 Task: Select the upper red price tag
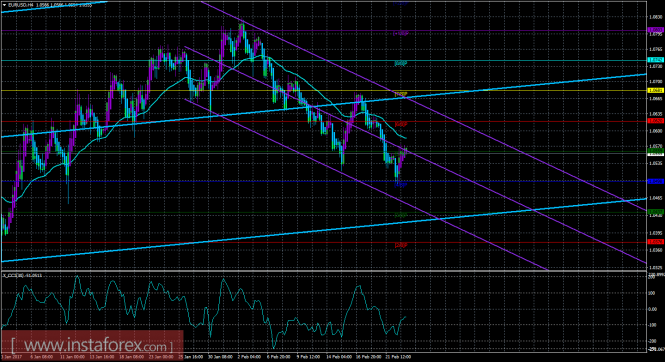point(655,121)
